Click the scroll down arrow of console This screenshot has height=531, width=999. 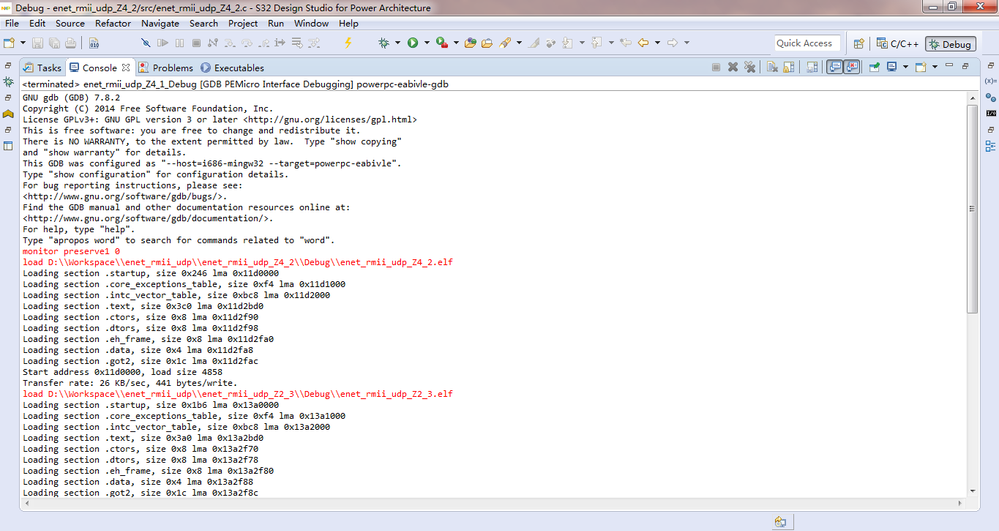click(x=972, y=491)
